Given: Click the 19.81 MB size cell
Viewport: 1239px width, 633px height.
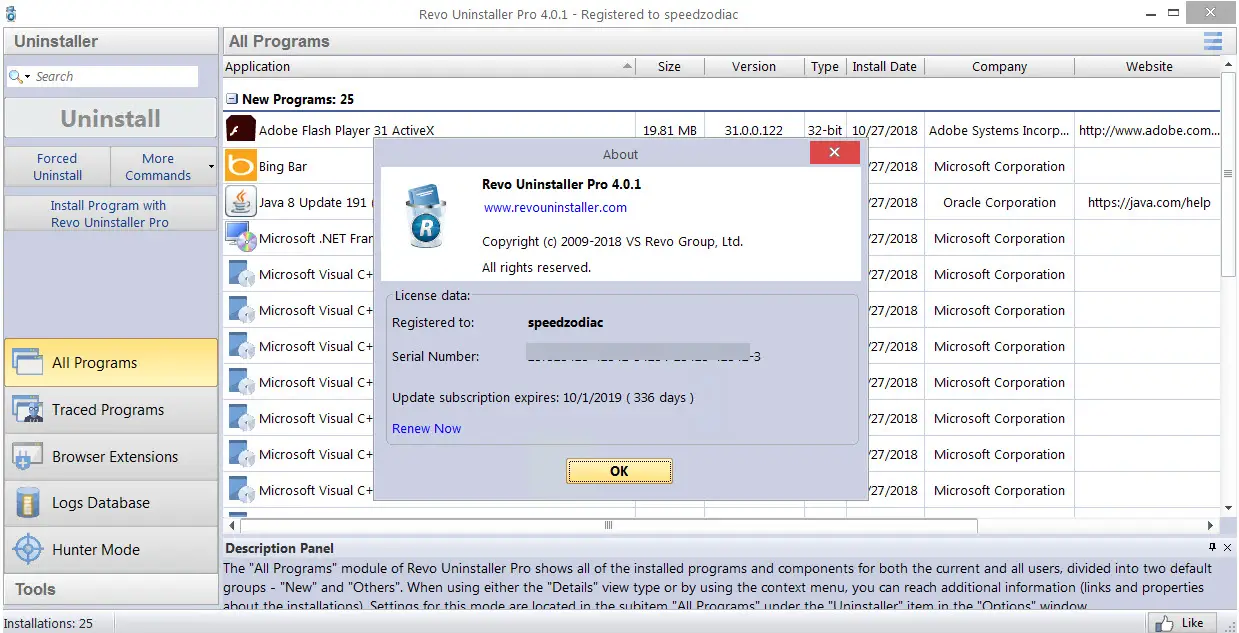Looking at the screenshot, I should pyautogui.click(x=670, y=130).
